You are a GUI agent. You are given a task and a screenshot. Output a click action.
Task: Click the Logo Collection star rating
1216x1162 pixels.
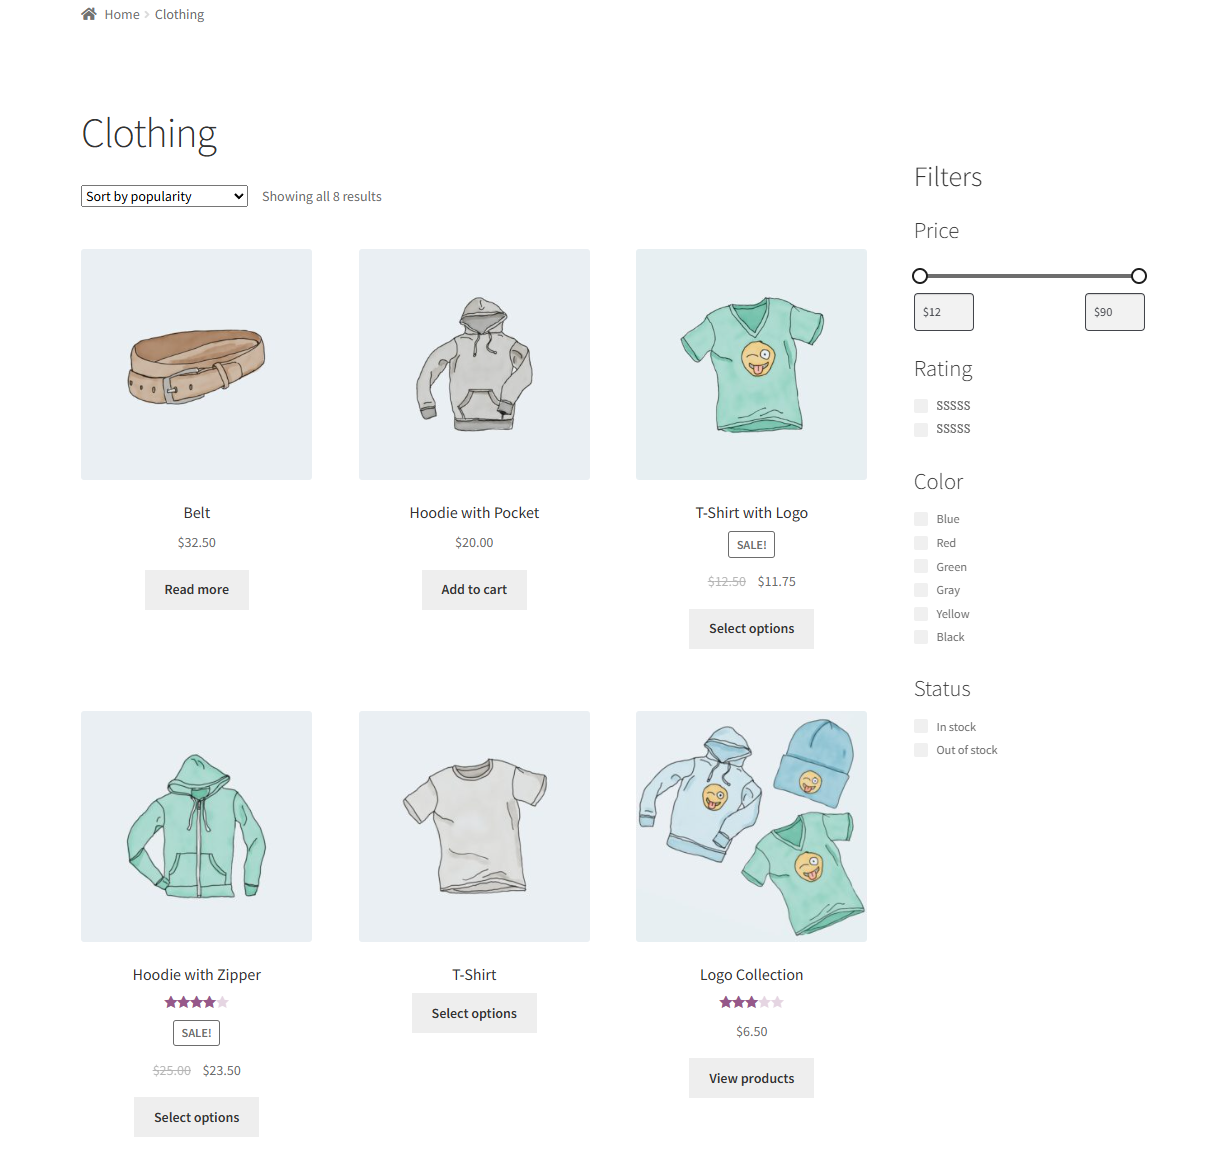click(x=752, y=1002)
